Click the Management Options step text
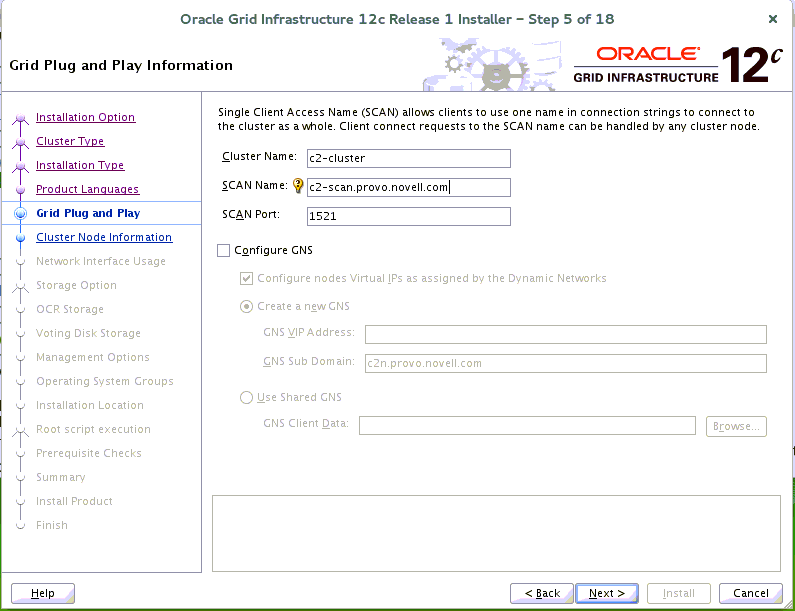The width and height of the screenshot is (795, 611). pos(93,357)
